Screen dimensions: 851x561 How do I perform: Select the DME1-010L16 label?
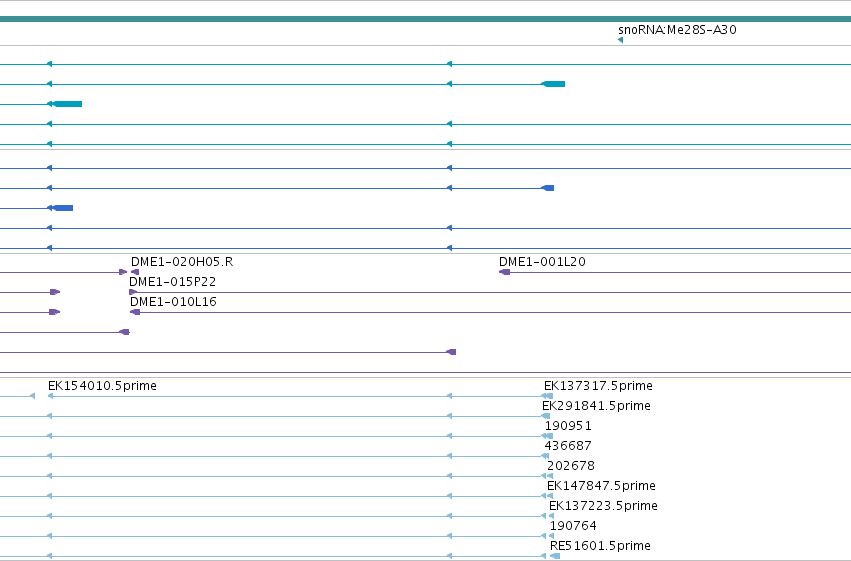173,302
